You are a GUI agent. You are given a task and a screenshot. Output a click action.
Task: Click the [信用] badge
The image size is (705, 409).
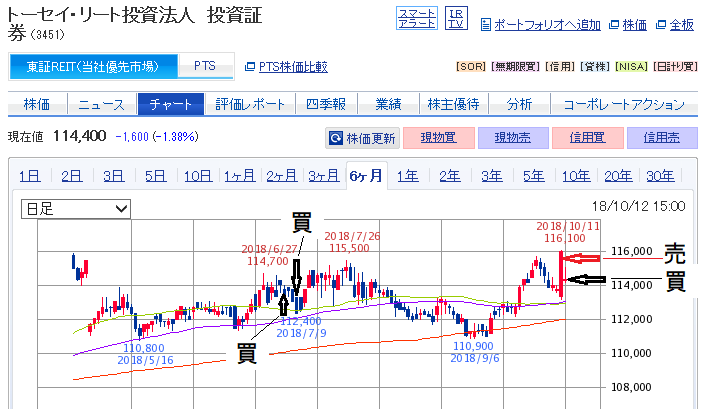560,67
